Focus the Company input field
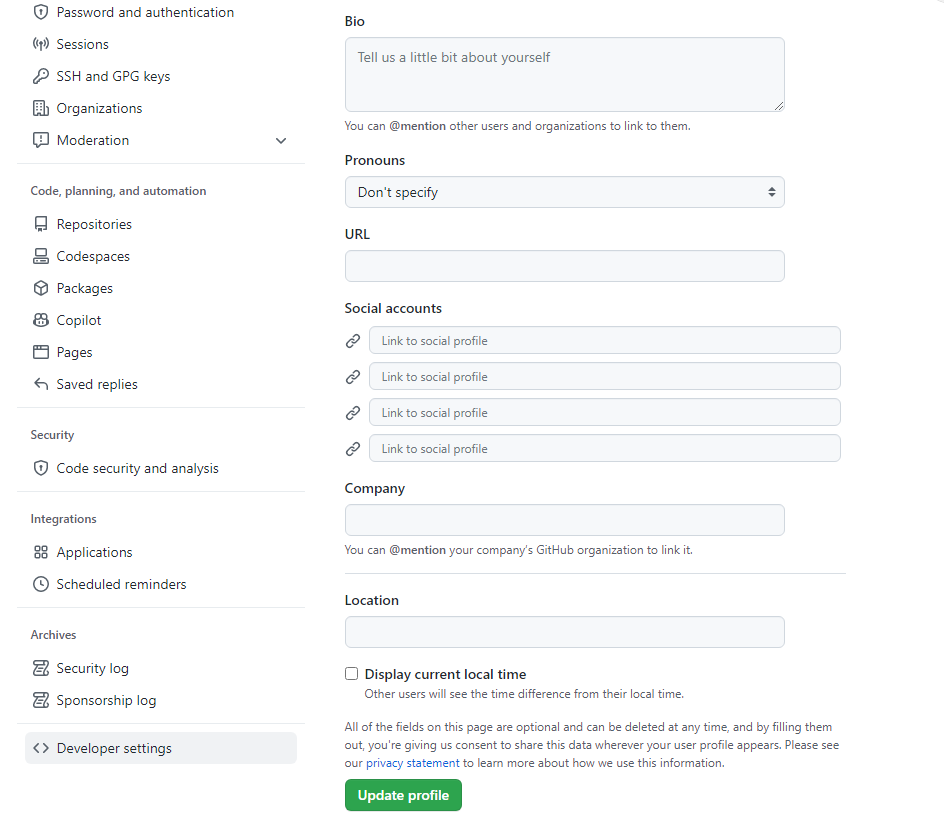This screenshot has height=818, width=944. point(564,520)
